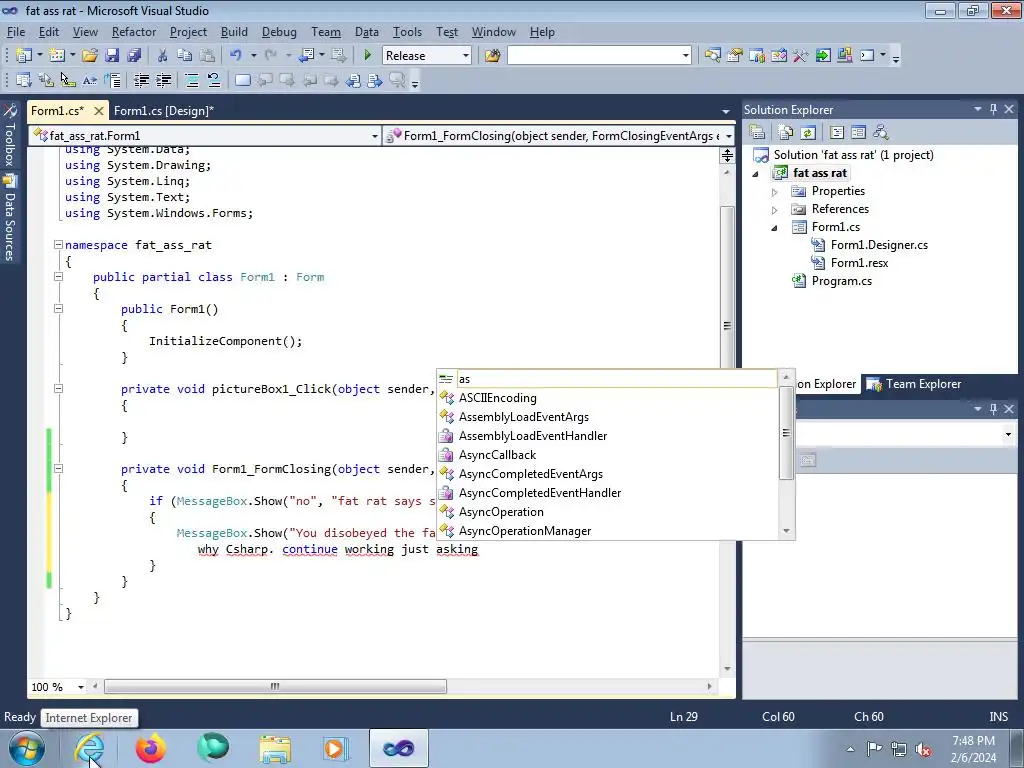Click the IntelliSense list scrollbar thumb
Screen dimensions: 1024x768
786,432
